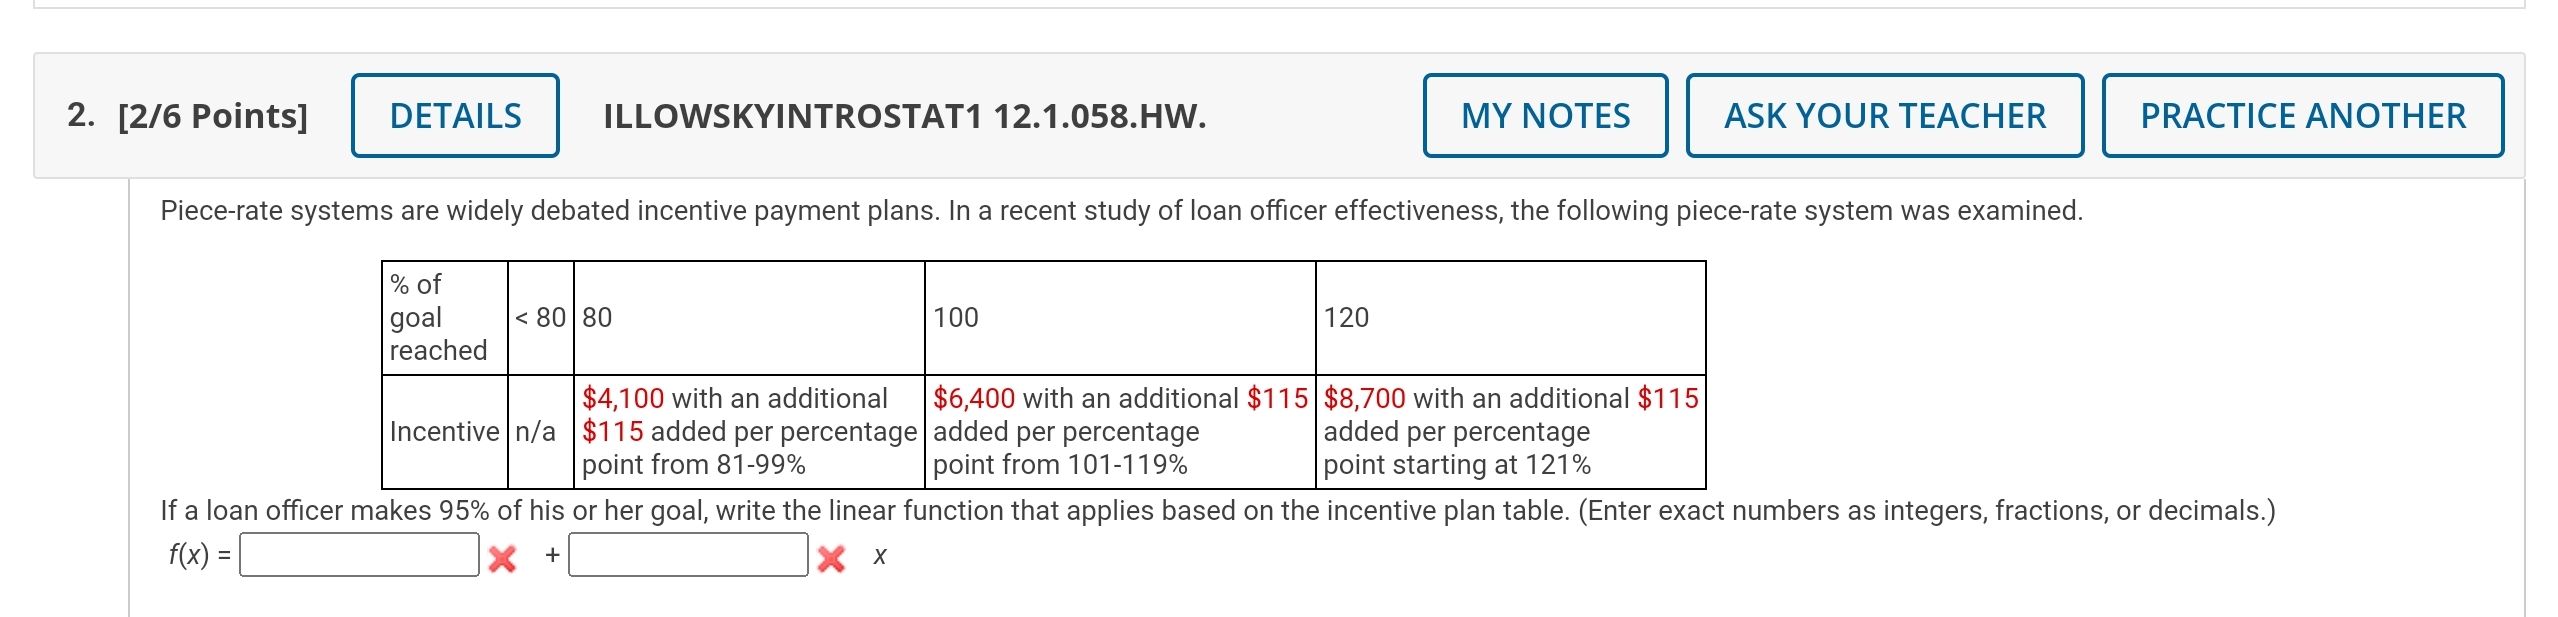Click the 'n/a' incentive cell
The image size is (2558, 617).
click(537, 430)
